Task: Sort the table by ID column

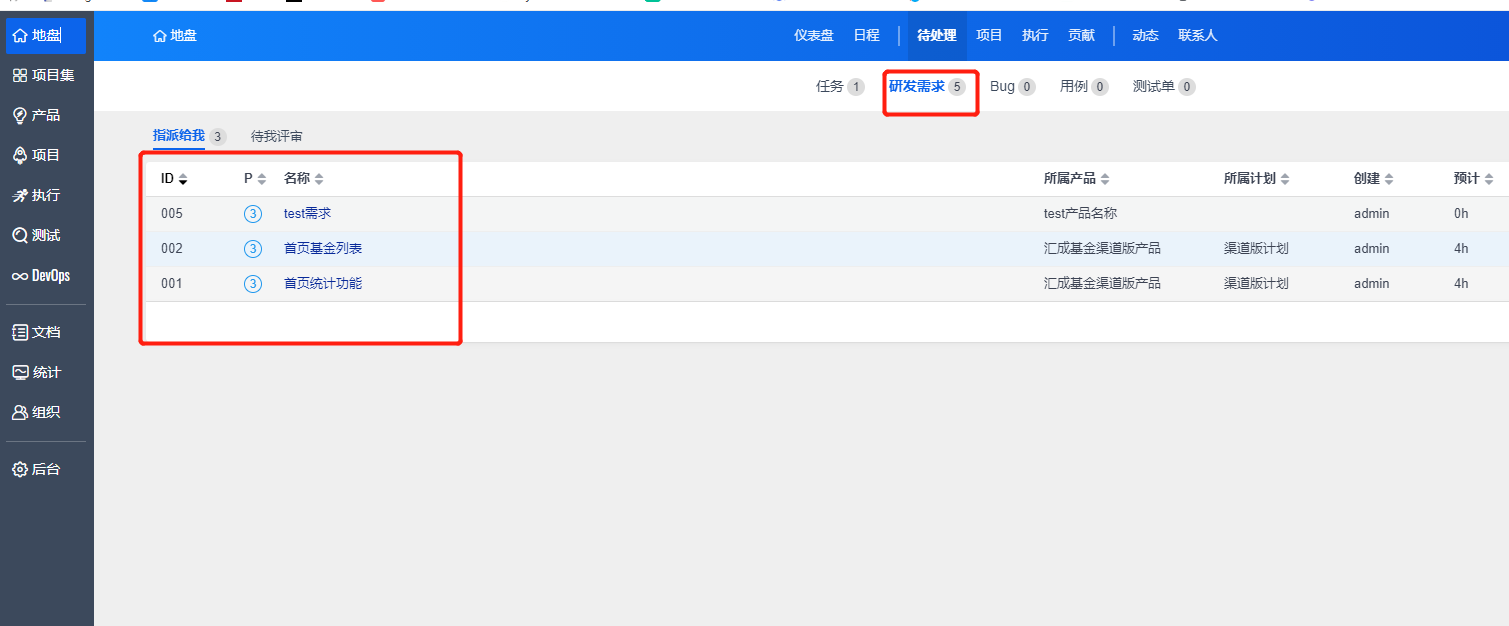Action: 174,179
